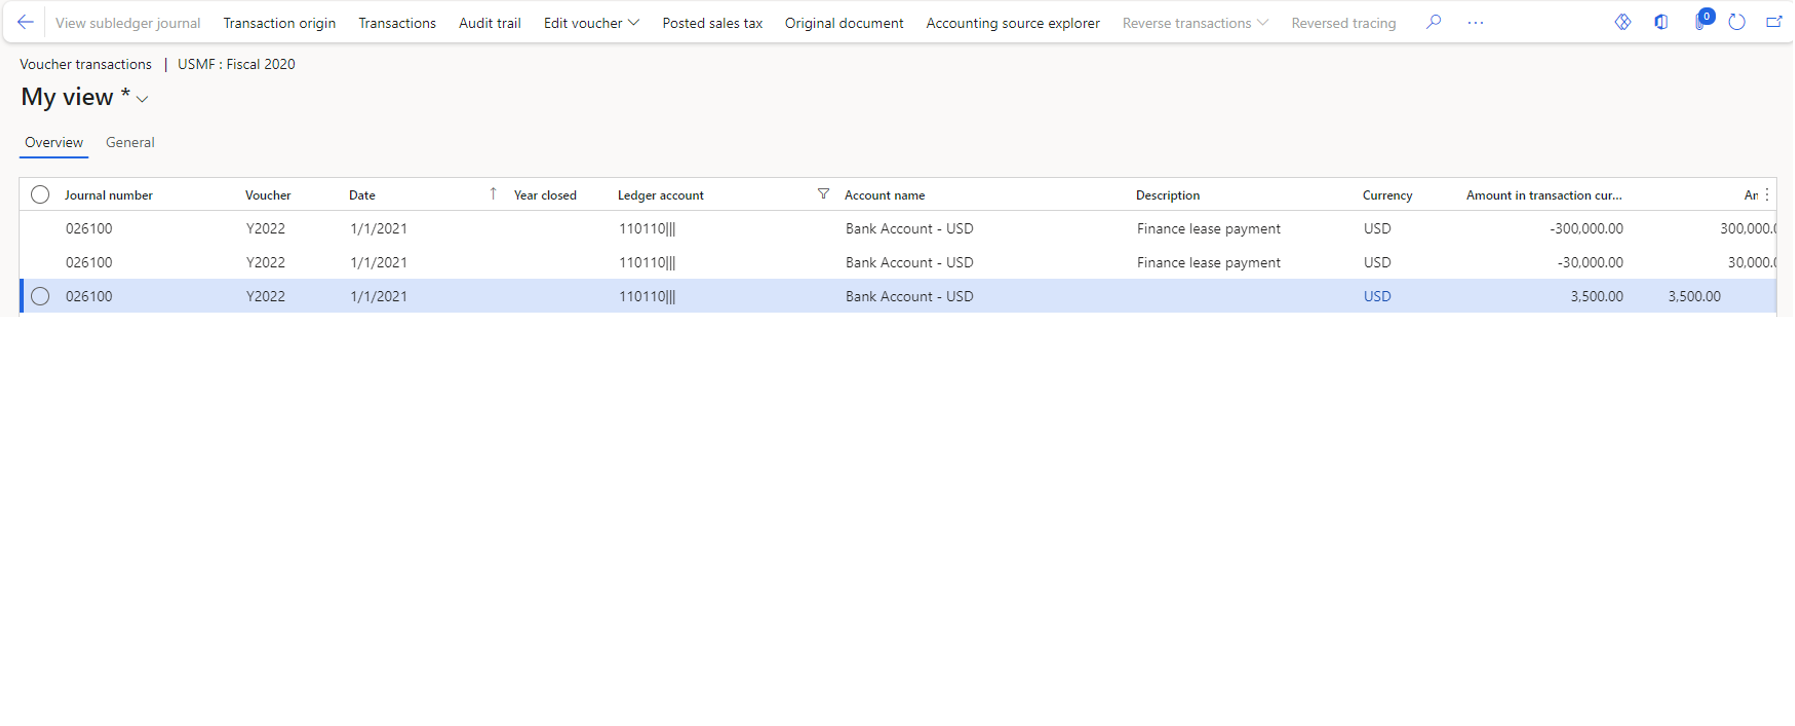Click the Description column header
Viewport: 1795px width, 726px height.
pos(1168,195)
